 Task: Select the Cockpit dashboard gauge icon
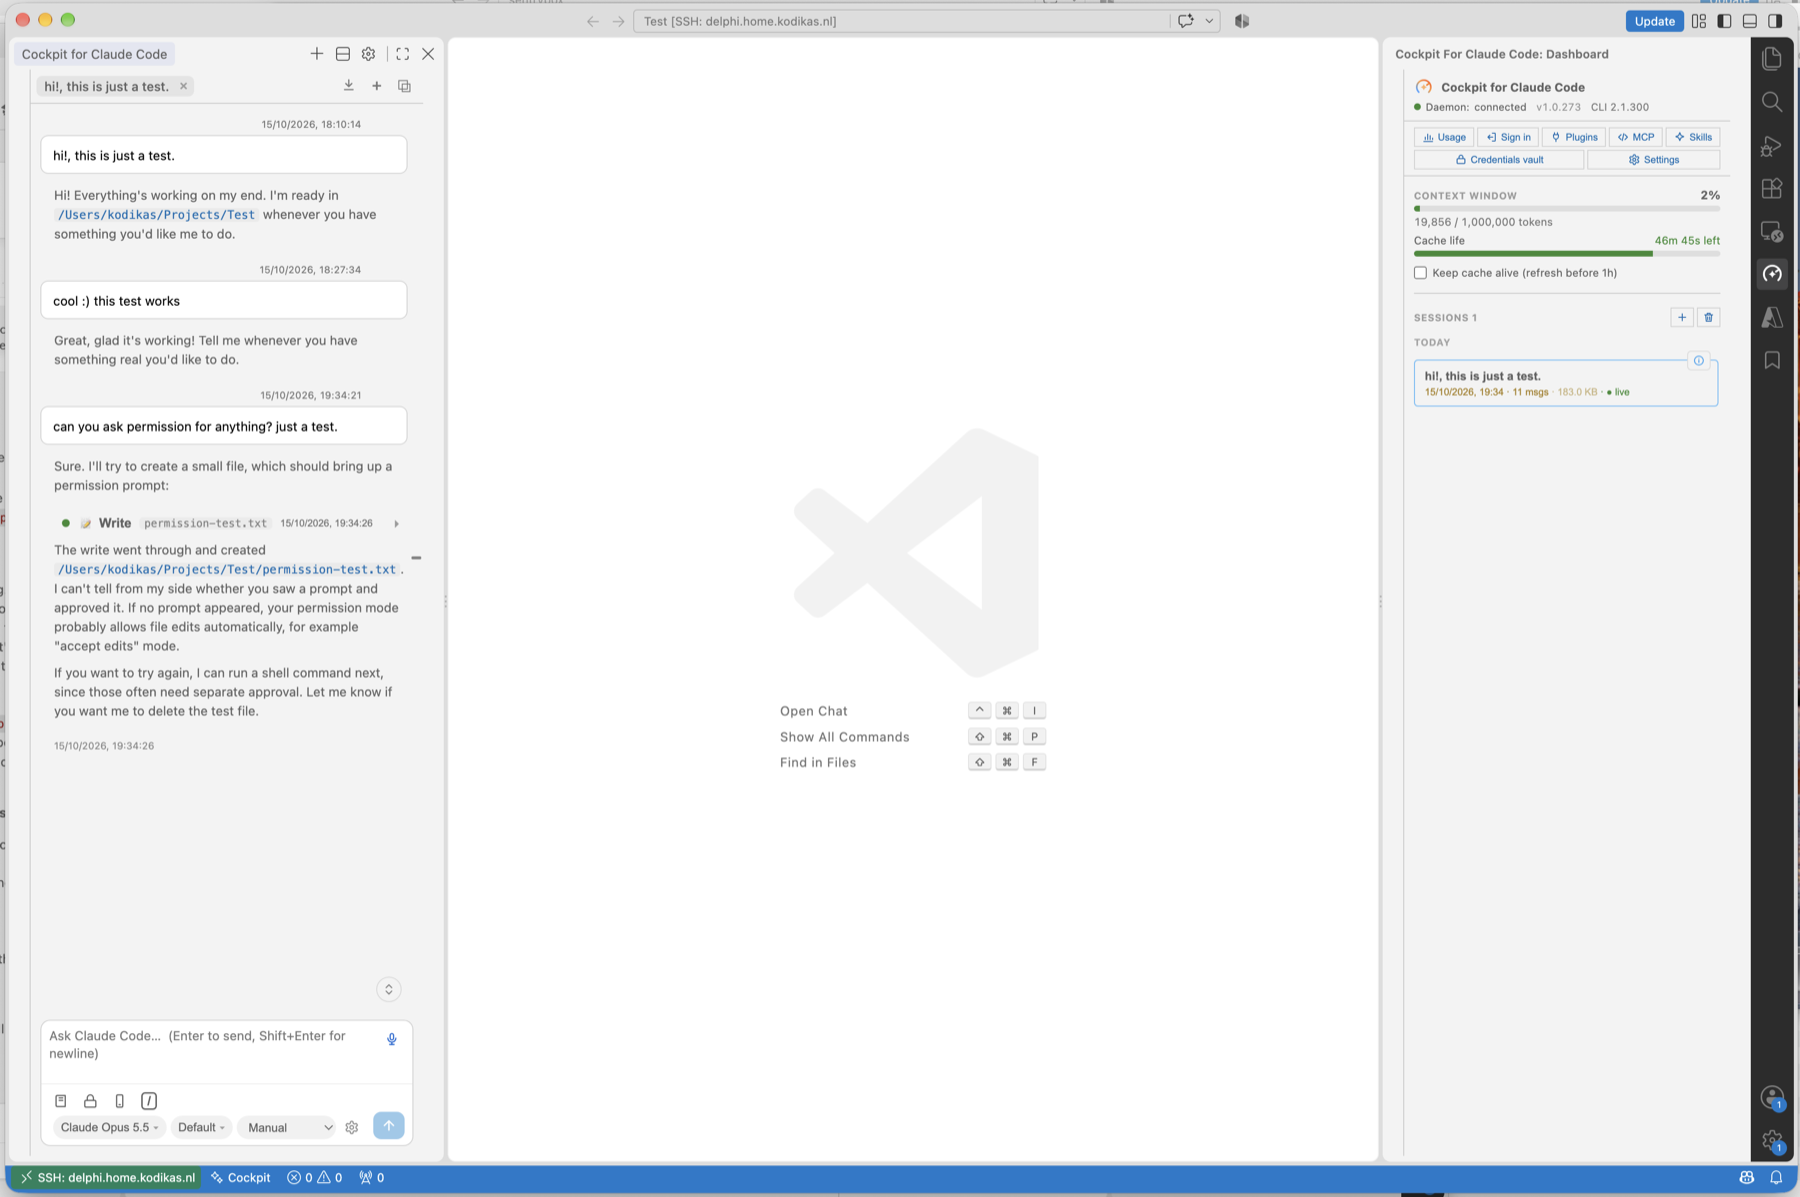1772,274
